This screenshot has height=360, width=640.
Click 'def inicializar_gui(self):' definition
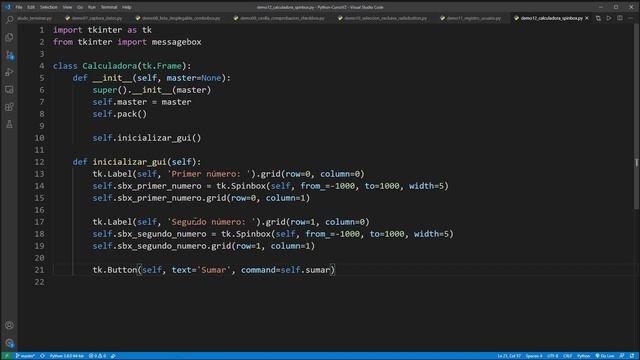click(137, 162)
